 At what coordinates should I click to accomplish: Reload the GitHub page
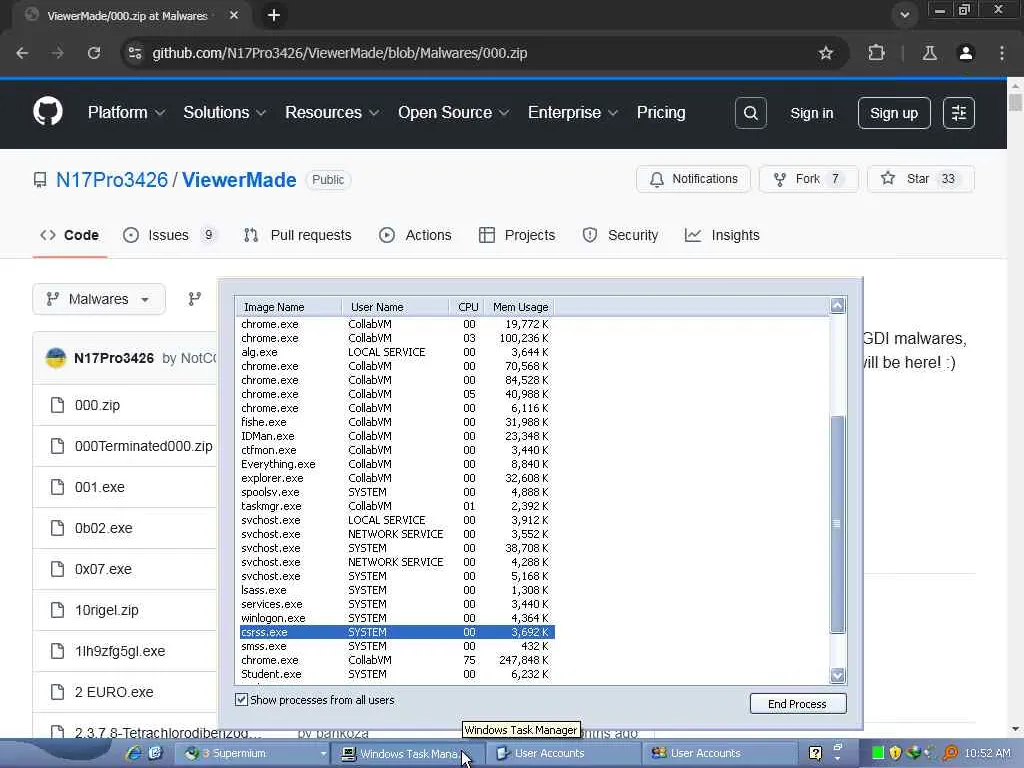pyautogui.click(x=94, y=53)
